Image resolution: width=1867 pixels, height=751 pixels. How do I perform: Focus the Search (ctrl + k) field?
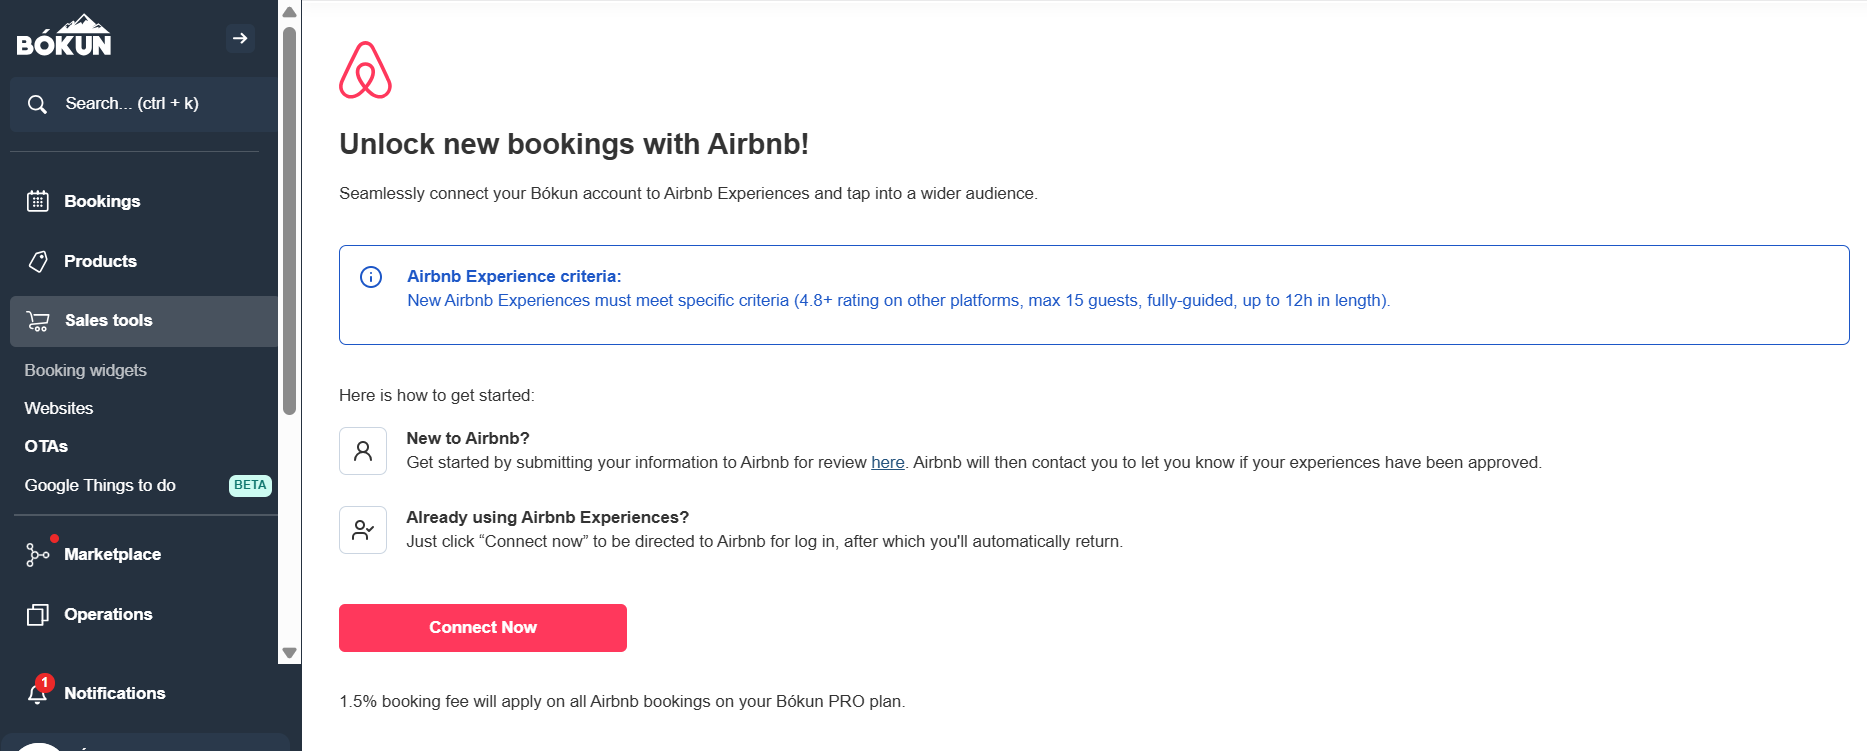pos(144,104)
